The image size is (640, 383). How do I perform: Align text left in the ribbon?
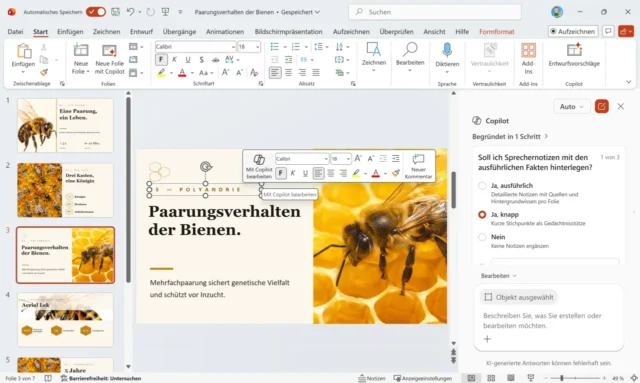275,73
